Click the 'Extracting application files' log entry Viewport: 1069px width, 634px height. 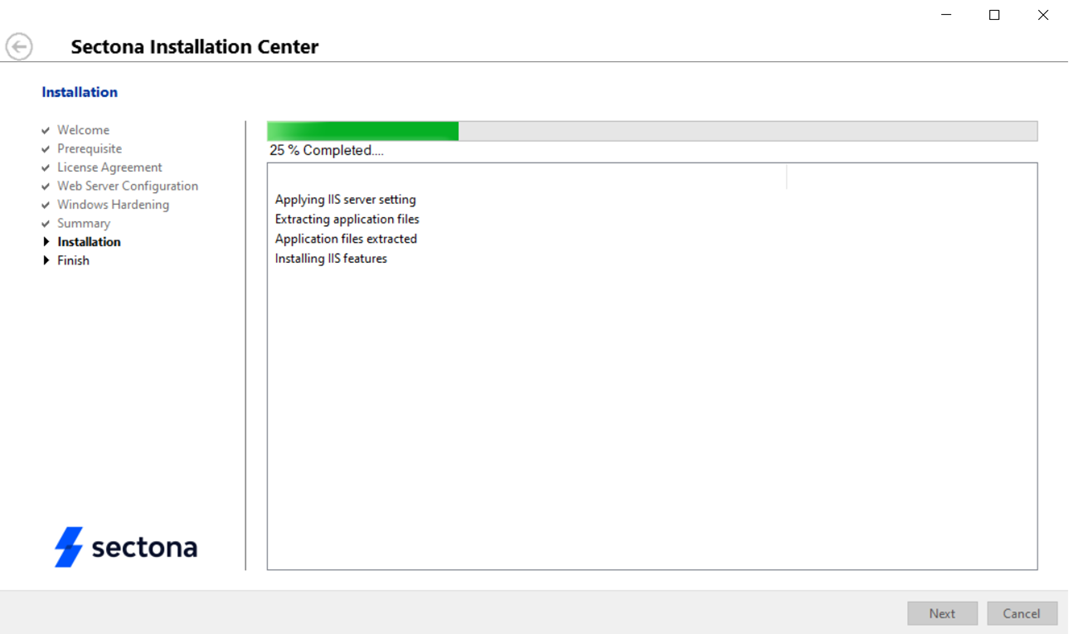347,219
